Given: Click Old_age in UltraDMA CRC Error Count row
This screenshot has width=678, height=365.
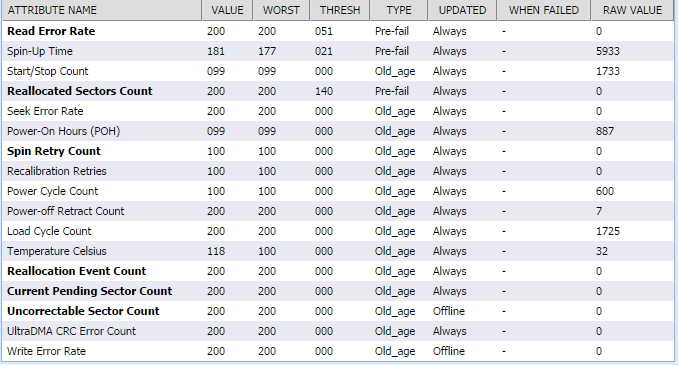Looking at the screenshot, I should pos(395,331).
